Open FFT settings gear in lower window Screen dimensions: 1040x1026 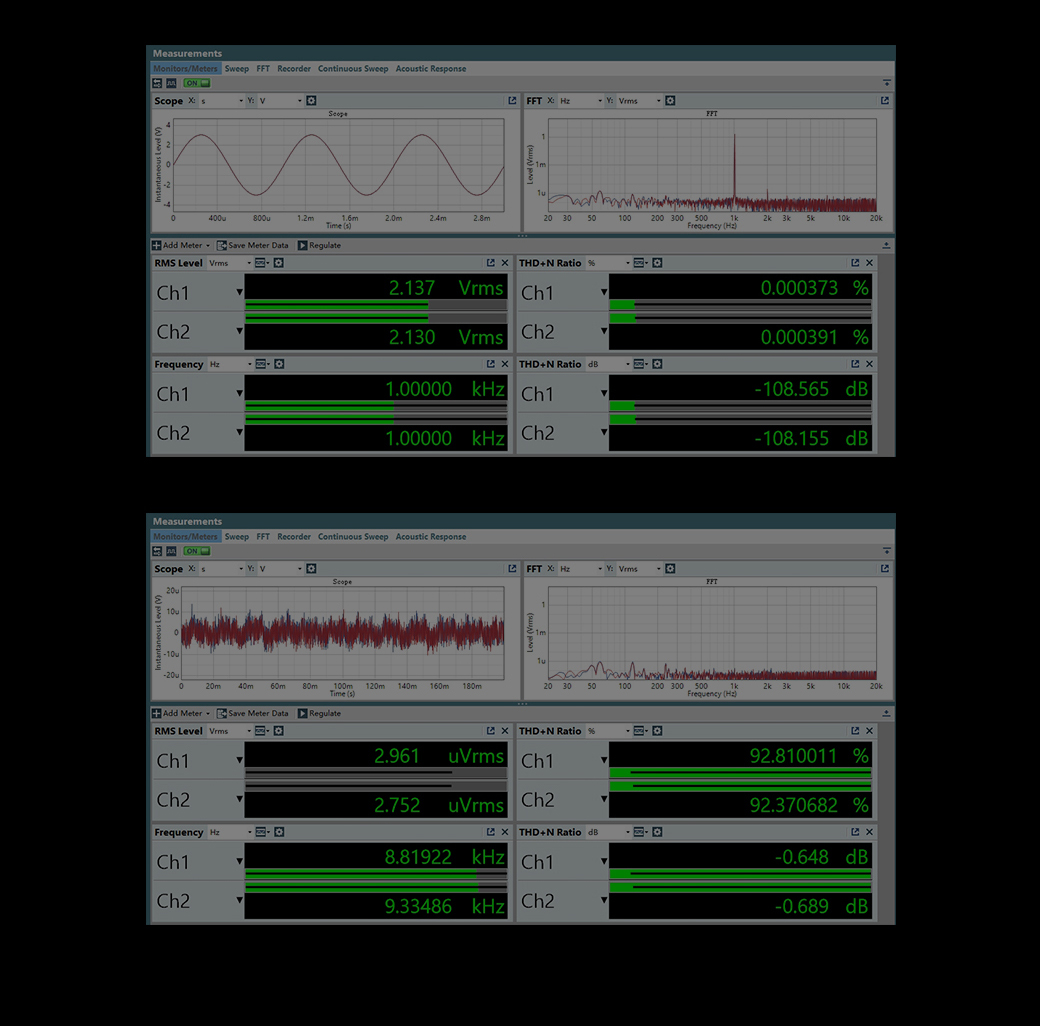point(670,569)
